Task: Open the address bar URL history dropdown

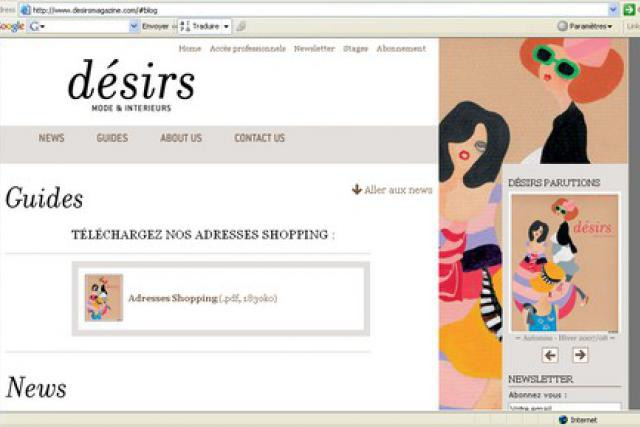Action: (x=613, y=10)
